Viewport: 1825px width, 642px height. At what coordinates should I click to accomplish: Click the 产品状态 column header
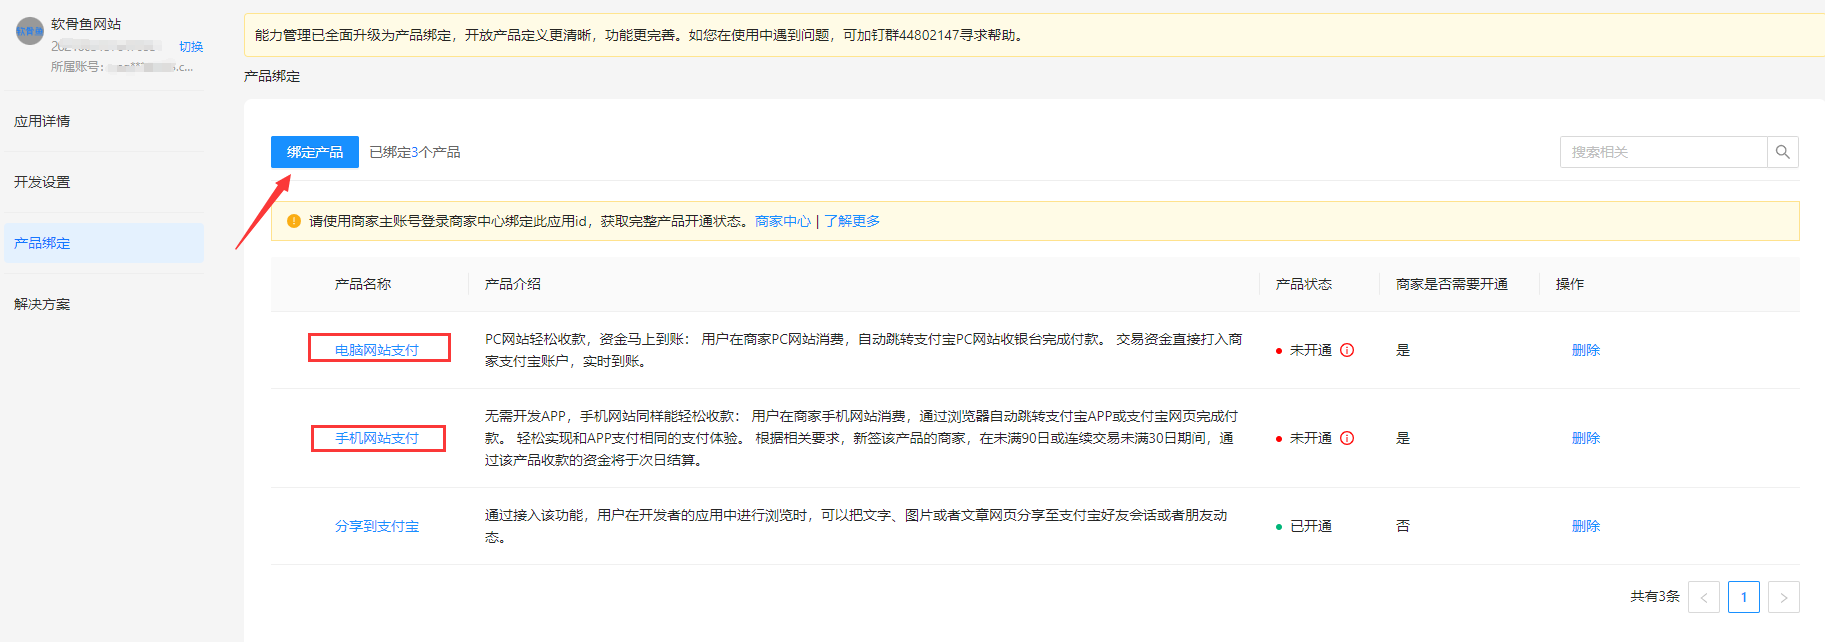tap(1304, 284)
